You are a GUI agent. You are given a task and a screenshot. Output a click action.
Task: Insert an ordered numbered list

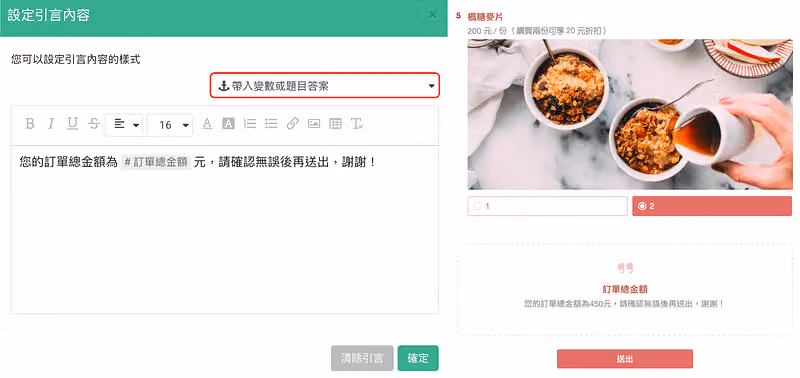(x=250, y=124)
